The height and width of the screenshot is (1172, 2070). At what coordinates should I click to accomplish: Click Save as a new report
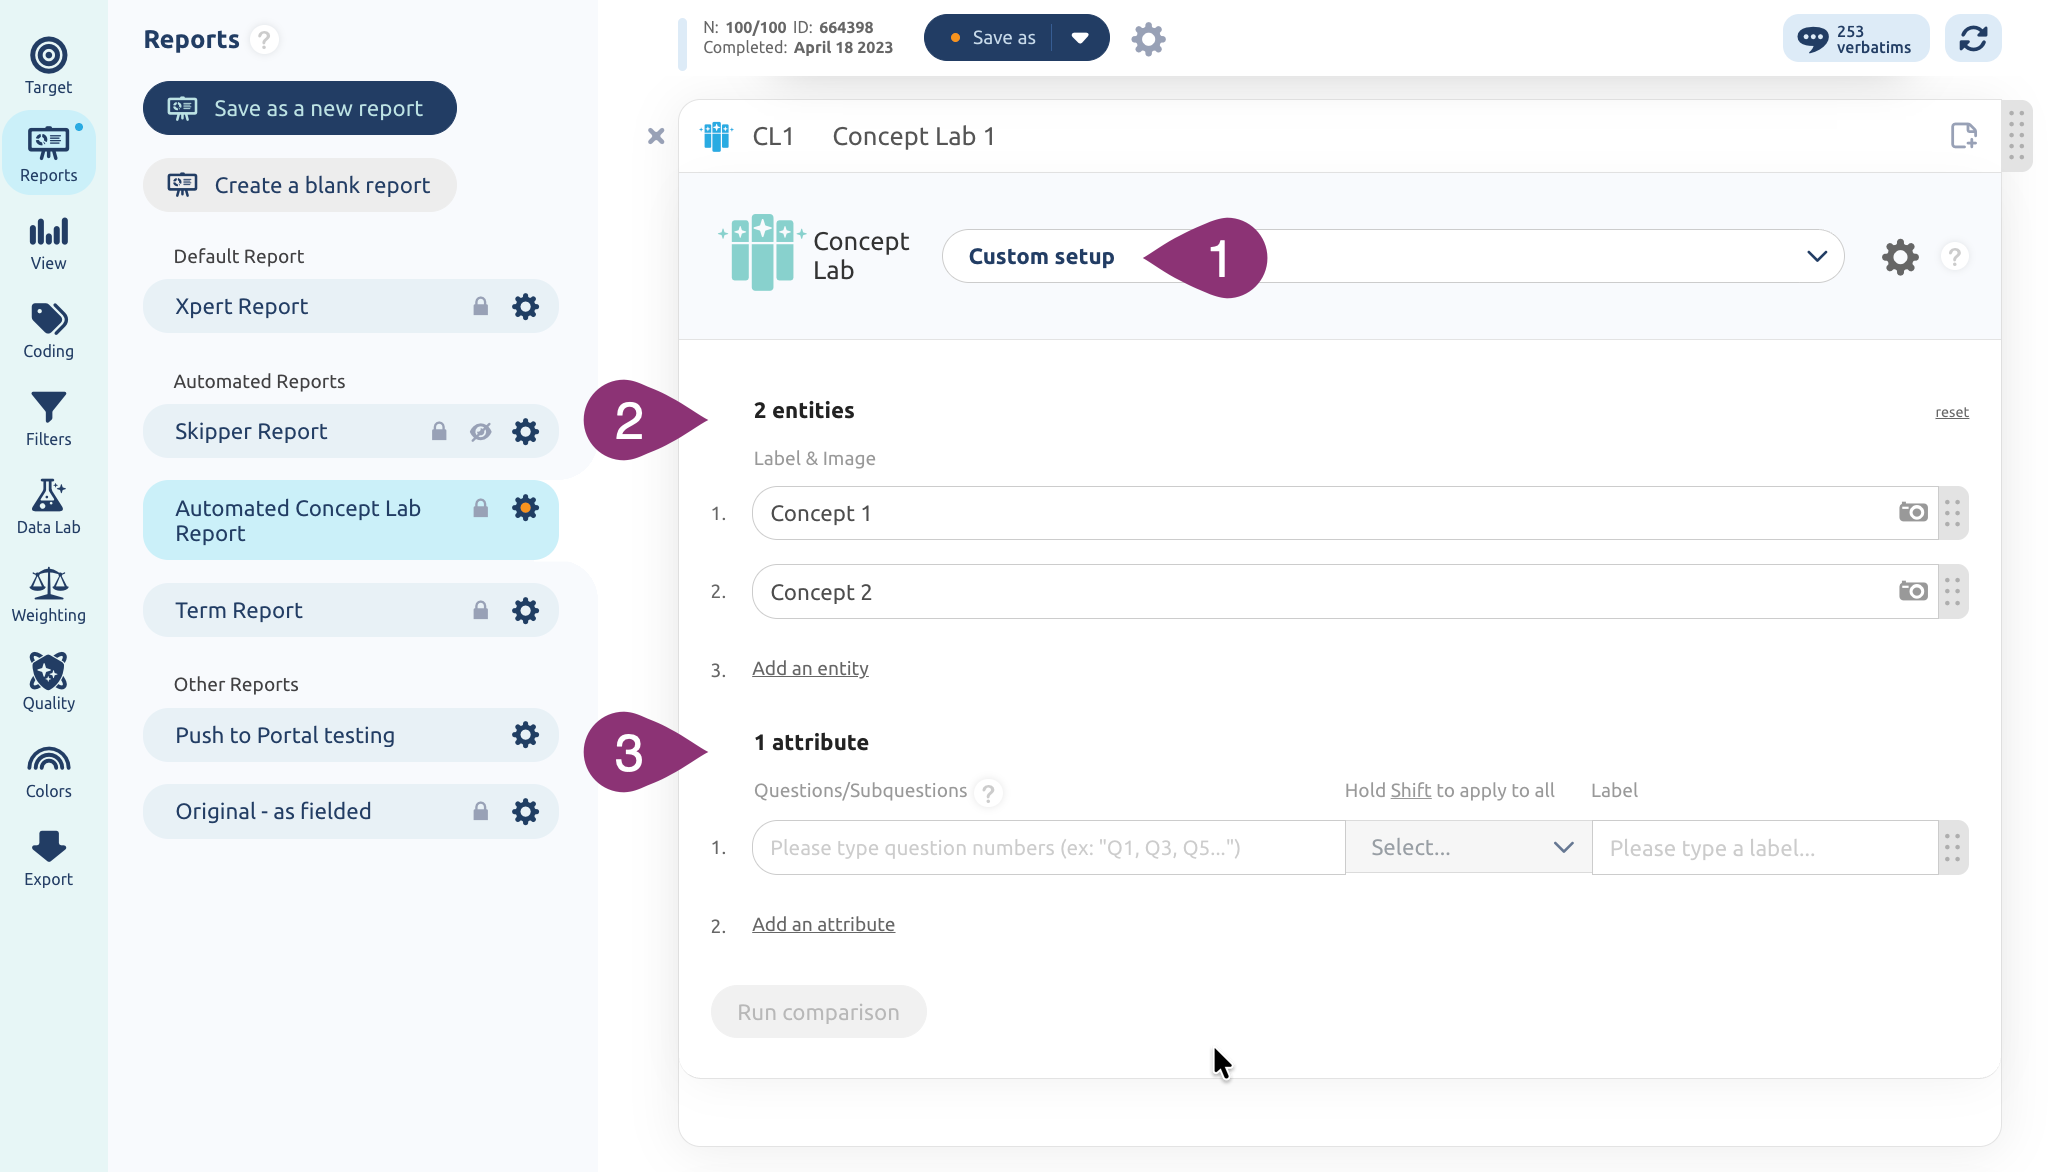300,108
